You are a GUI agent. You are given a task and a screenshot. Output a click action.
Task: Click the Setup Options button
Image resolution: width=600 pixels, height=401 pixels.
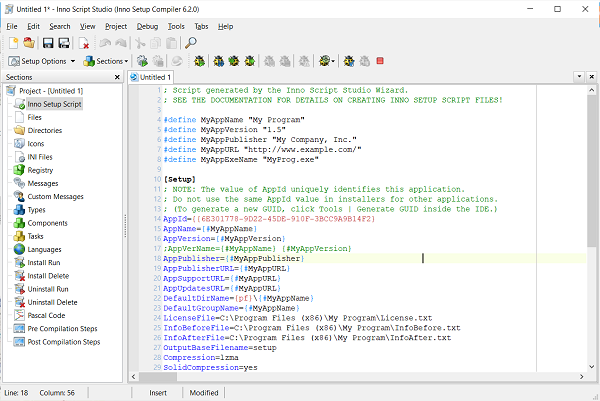(38, 61)
